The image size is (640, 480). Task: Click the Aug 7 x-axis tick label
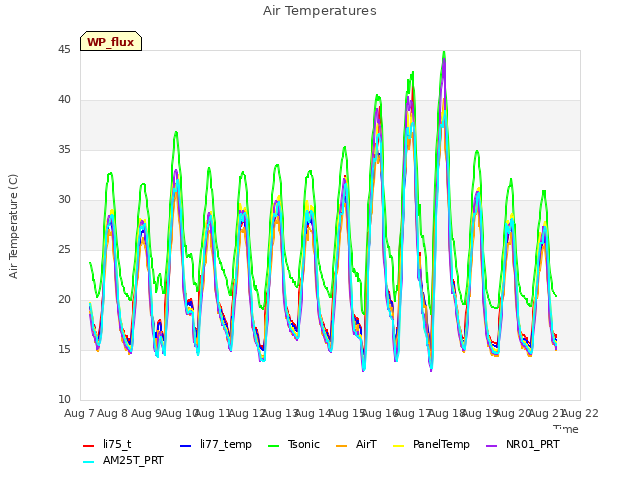(79, 413)
